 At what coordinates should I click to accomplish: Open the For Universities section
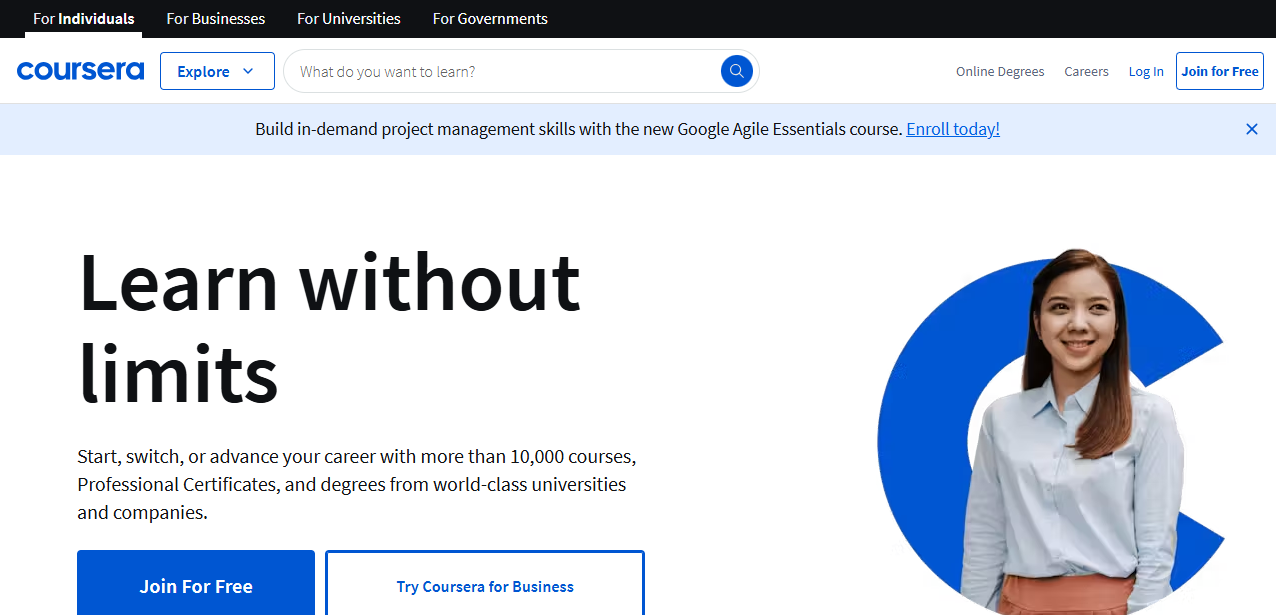(348, 18)
